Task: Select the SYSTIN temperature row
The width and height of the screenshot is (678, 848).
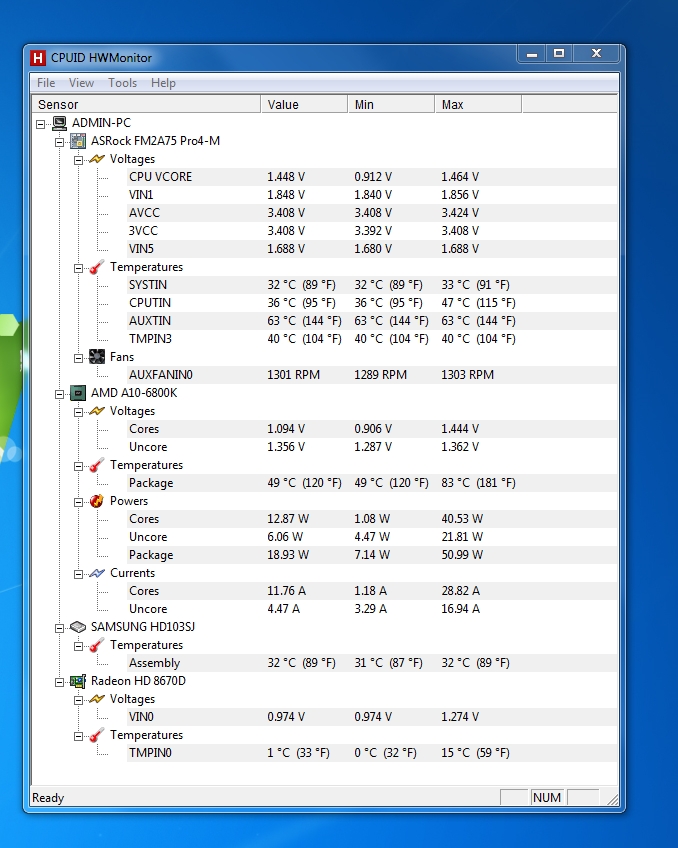Action: 372,285
